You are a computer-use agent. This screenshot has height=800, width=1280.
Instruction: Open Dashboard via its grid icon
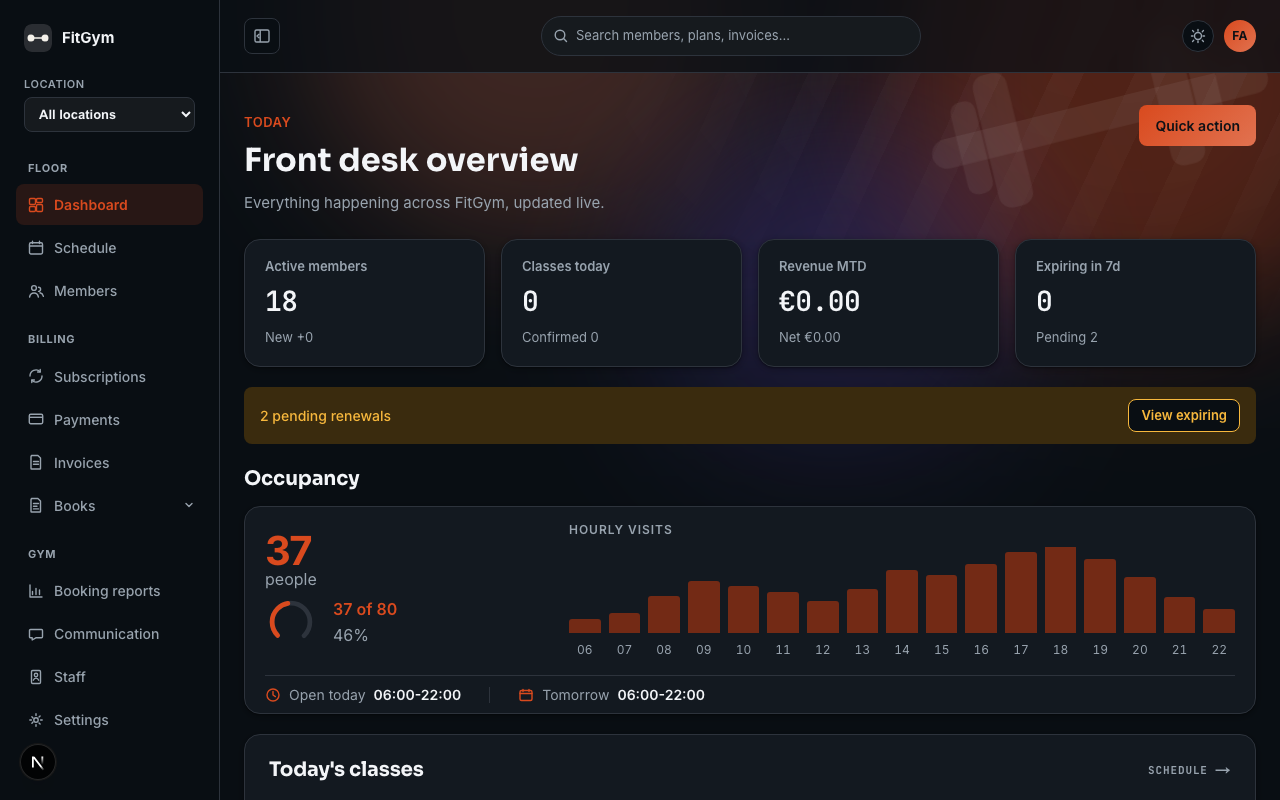coord(36,205)
